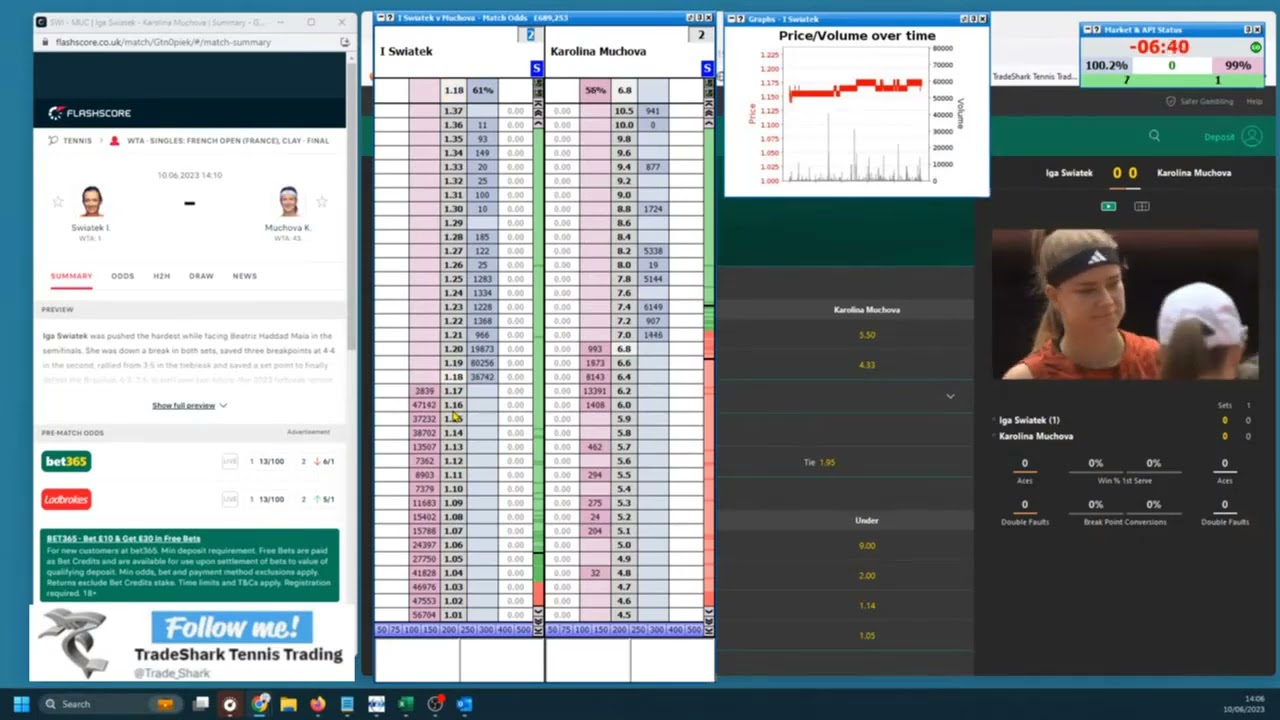Screen dimensions: 1280x720
Task: Open the ODDS tab on Flashscore
Action: coord(122,276)
